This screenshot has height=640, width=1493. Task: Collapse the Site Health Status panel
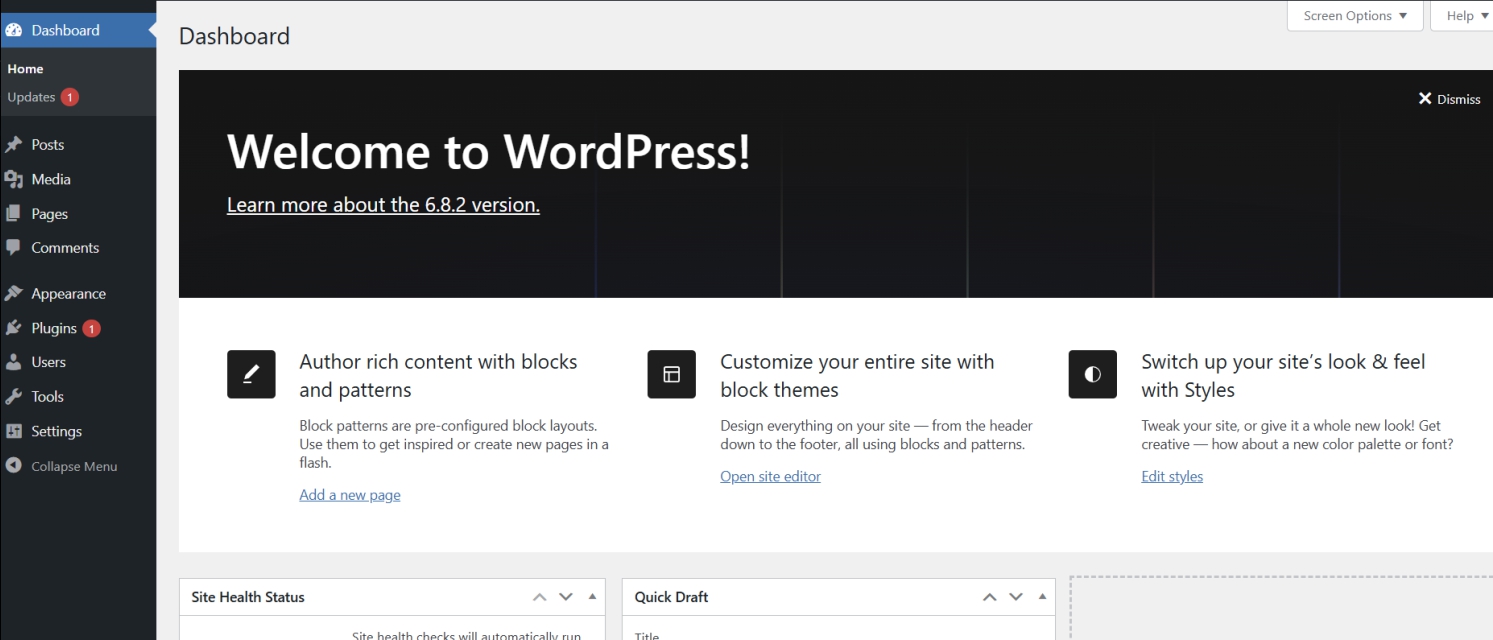coord(592,596)
